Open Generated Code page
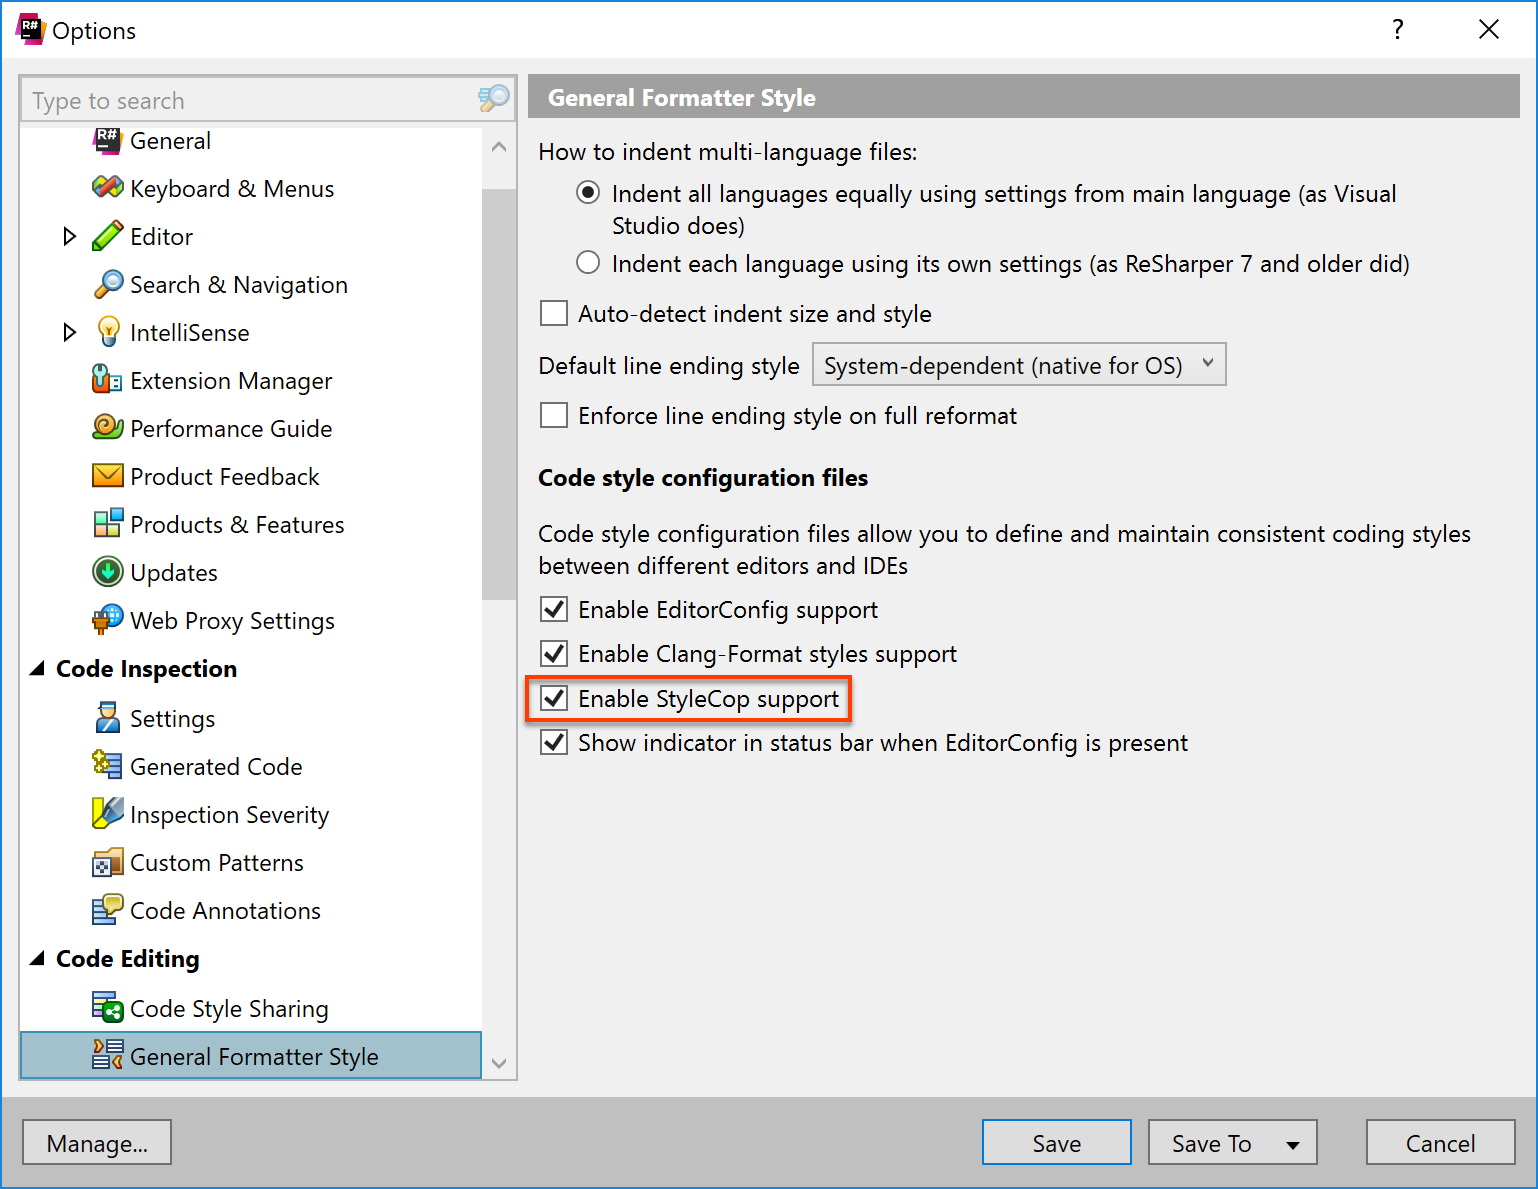Screen dimensions: 1538x1189 pos(216,767)
